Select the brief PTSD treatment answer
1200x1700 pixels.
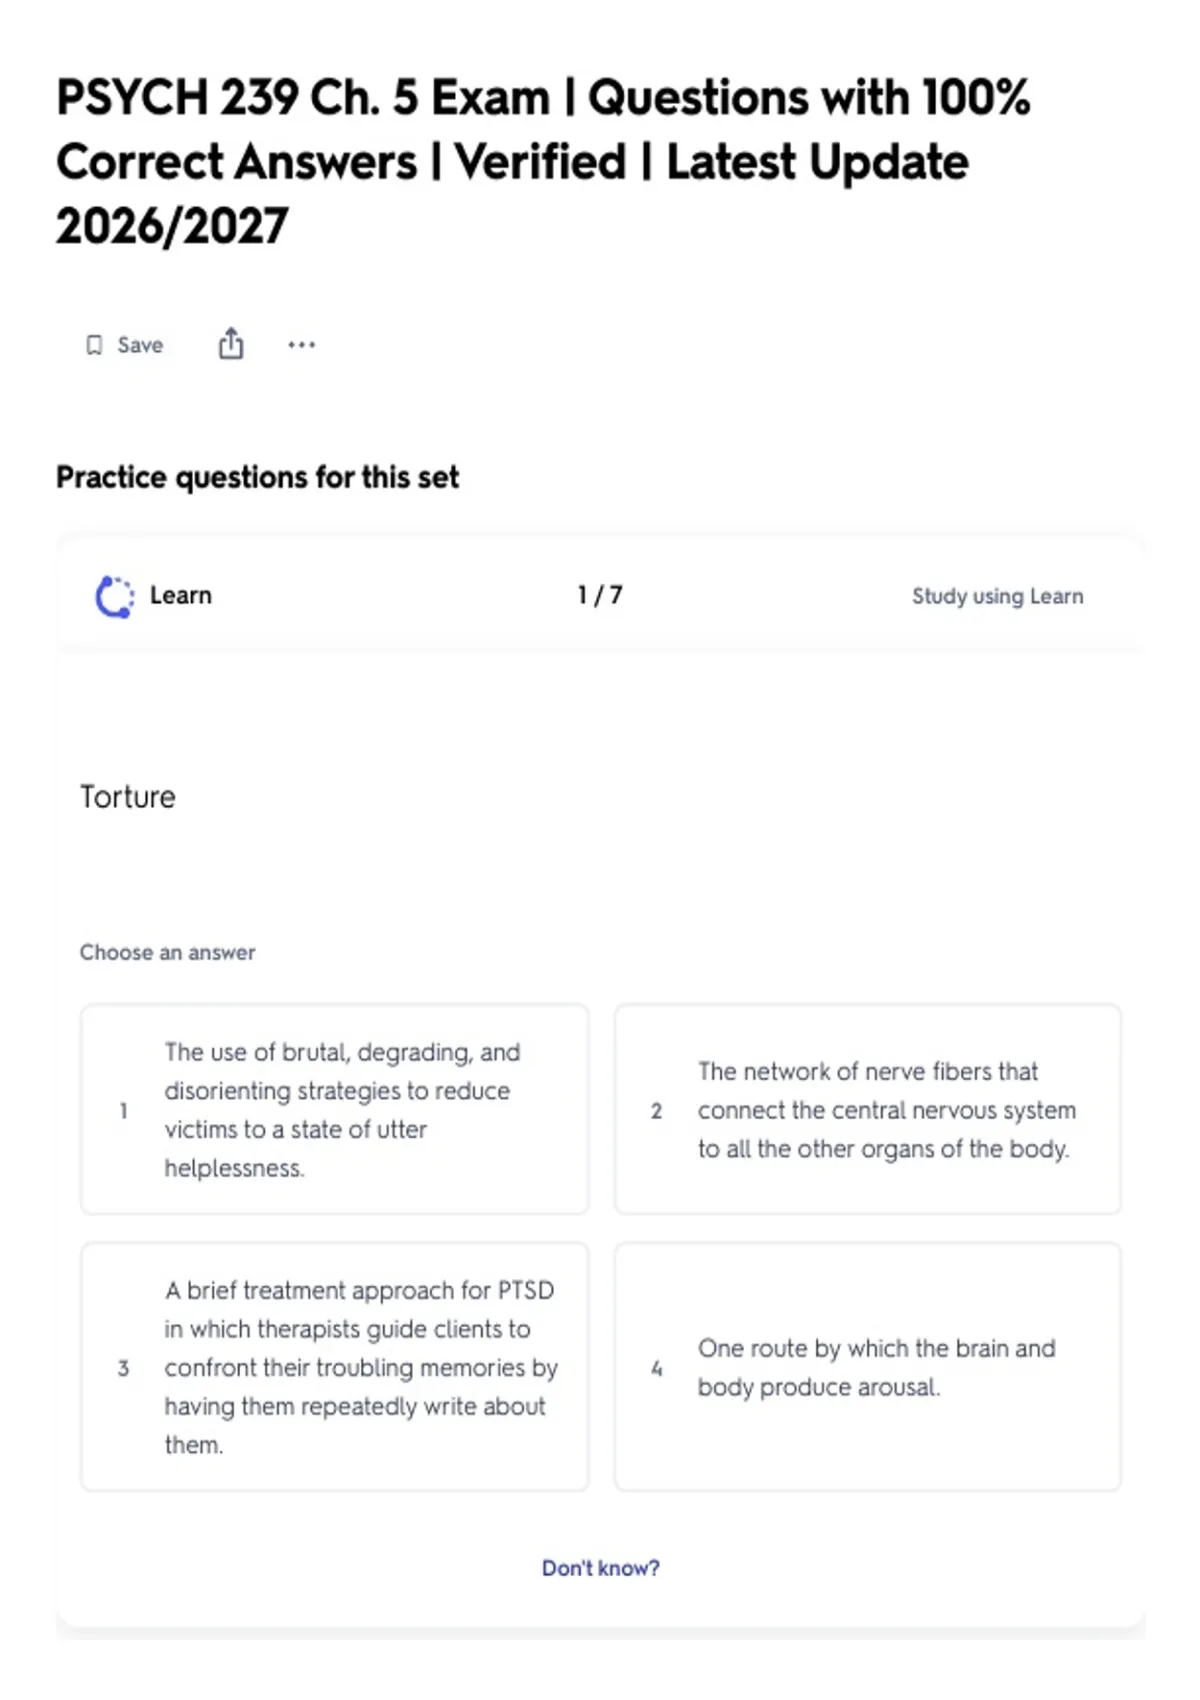pos(335,1367)
